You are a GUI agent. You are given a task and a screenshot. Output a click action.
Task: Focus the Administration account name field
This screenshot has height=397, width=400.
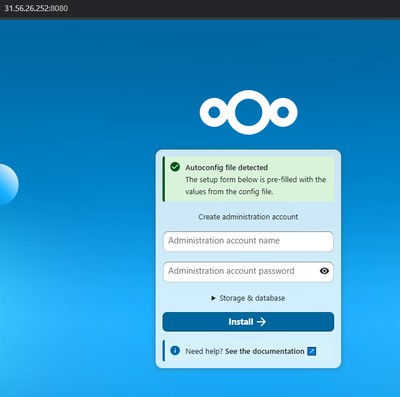pyautogui.click(x=248, y=241)
